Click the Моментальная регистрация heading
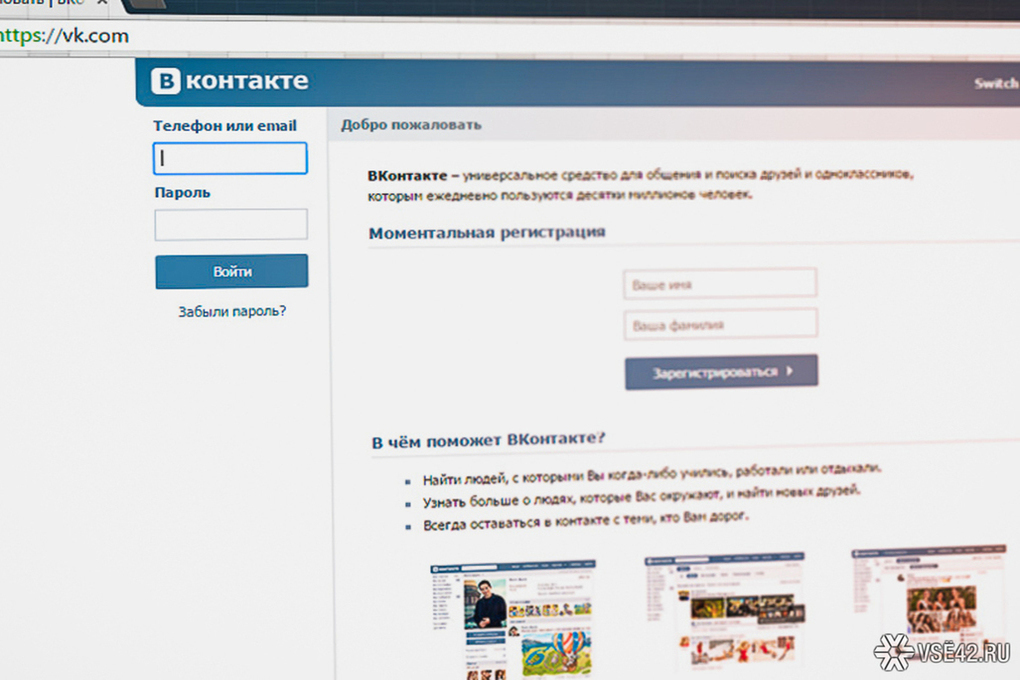 click(487, 233)
